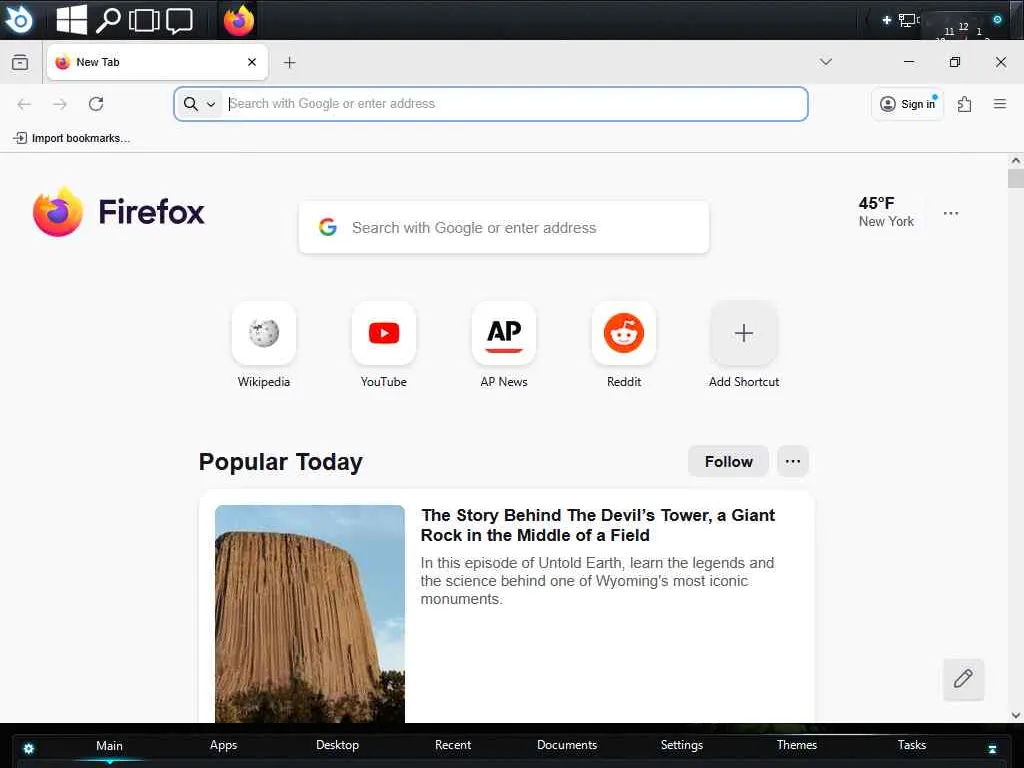Expand the list all tabs chevron
Viewport: 1024px width, 768px height.
tap(825, 62)
